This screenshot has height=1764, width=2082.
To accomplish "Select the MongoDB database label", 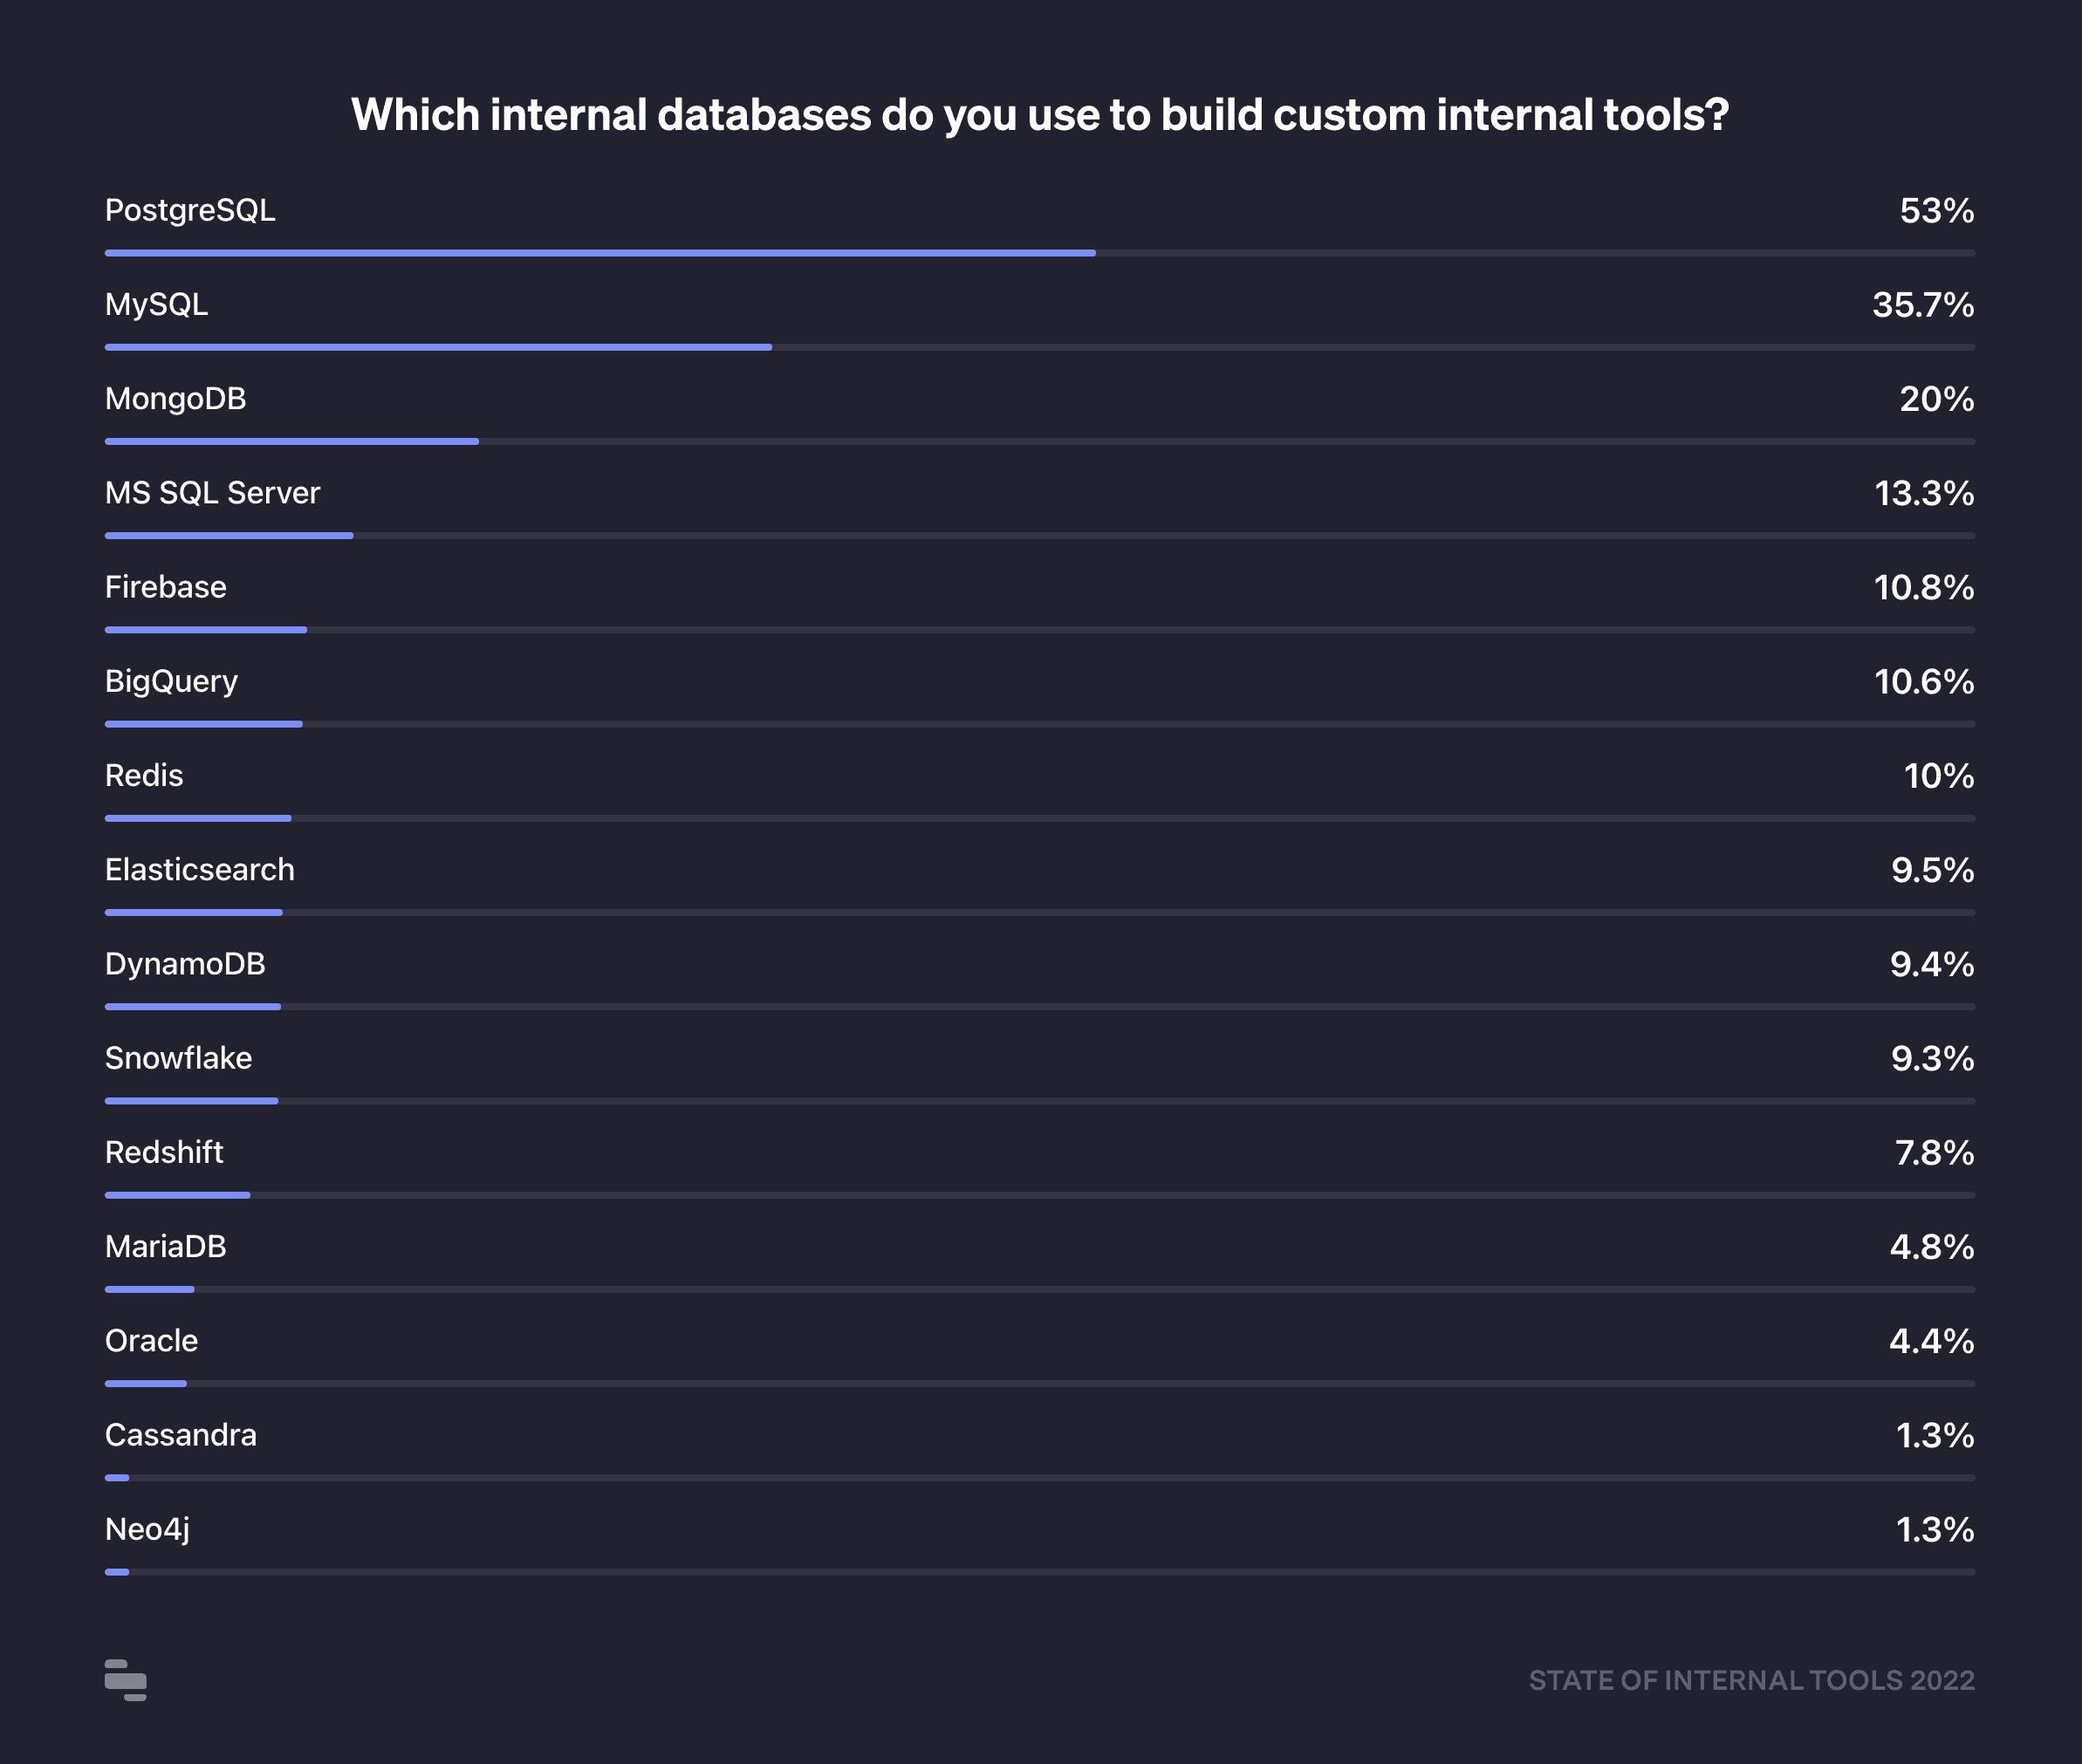I will [x=175, y=399].
